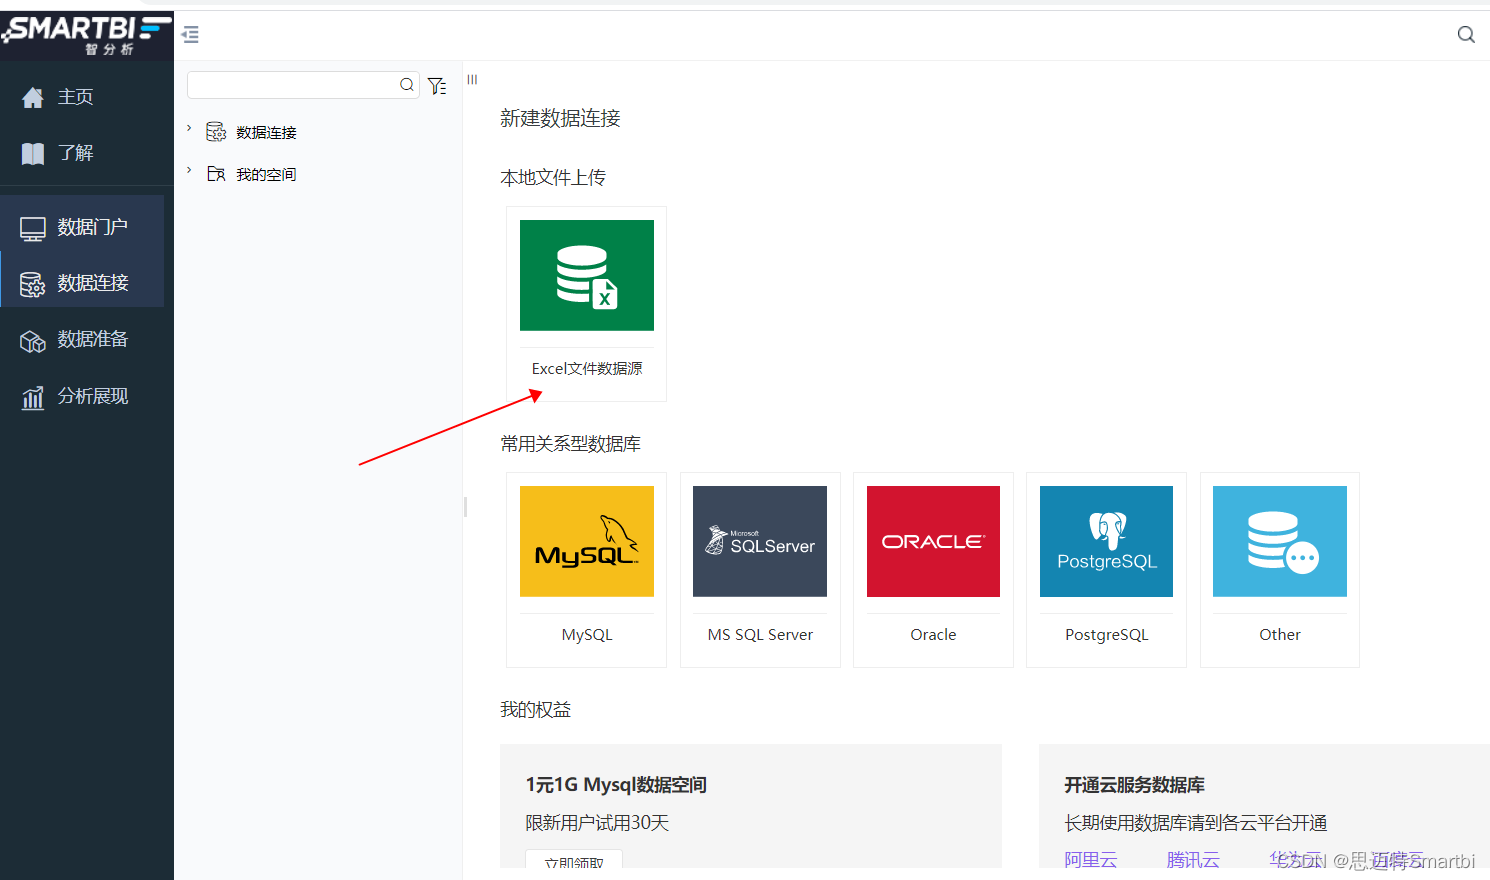The image size is (1490, 880).
Task: Click the Oracle label text
Action: coord(933,634)
